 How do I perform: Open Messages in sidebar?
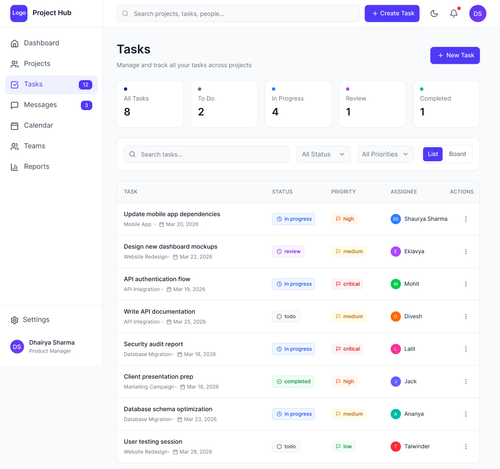point(51,105)
